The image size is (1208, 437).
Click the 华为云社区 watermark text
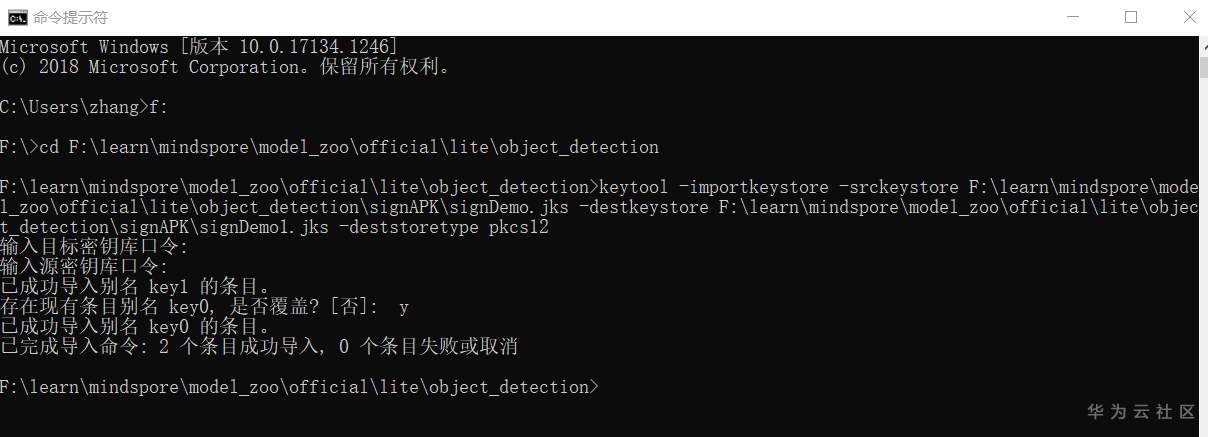(x=1140, y=411)
